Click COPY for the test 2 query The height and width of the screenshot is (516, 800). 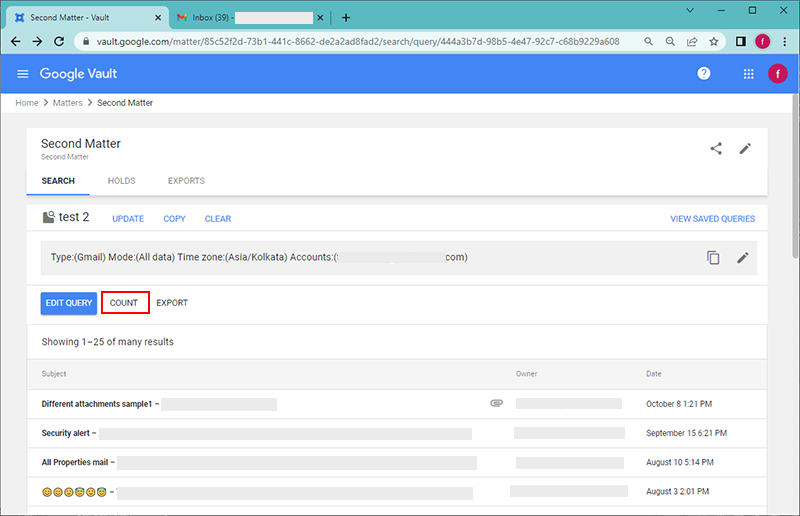coord(174,218)
